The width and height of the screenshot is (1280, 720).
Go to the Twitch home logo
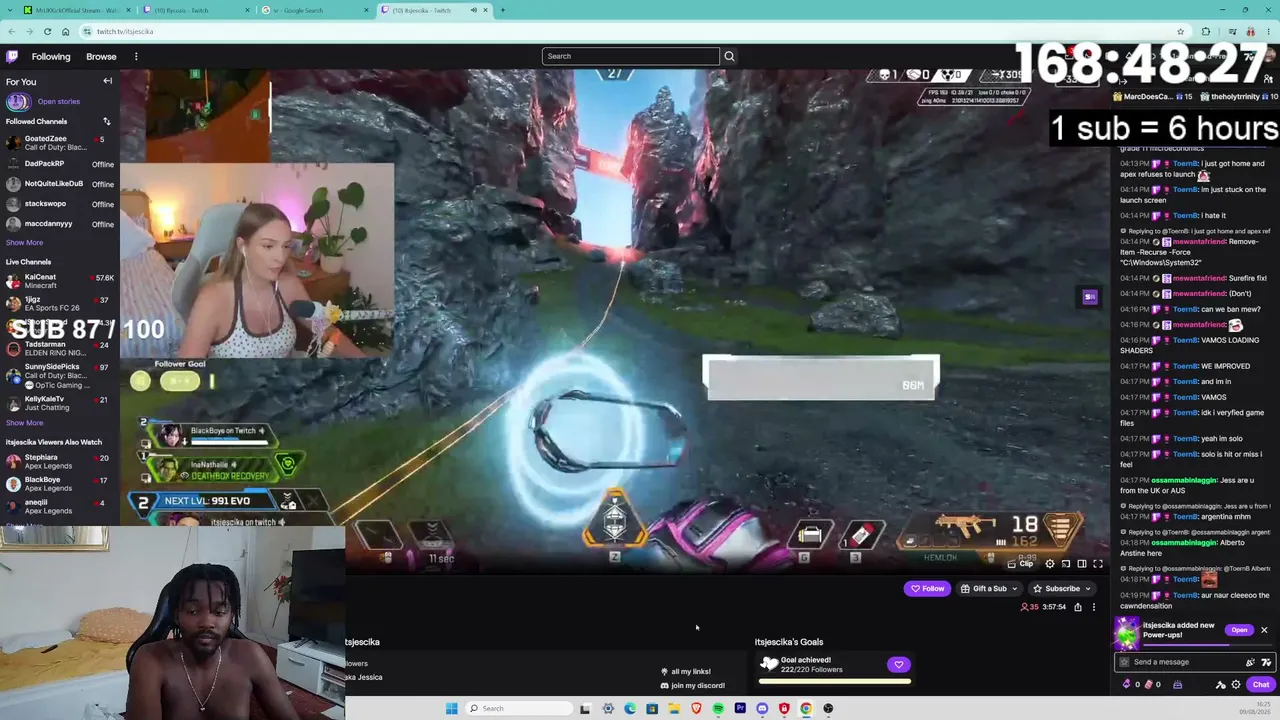(12, 56)
